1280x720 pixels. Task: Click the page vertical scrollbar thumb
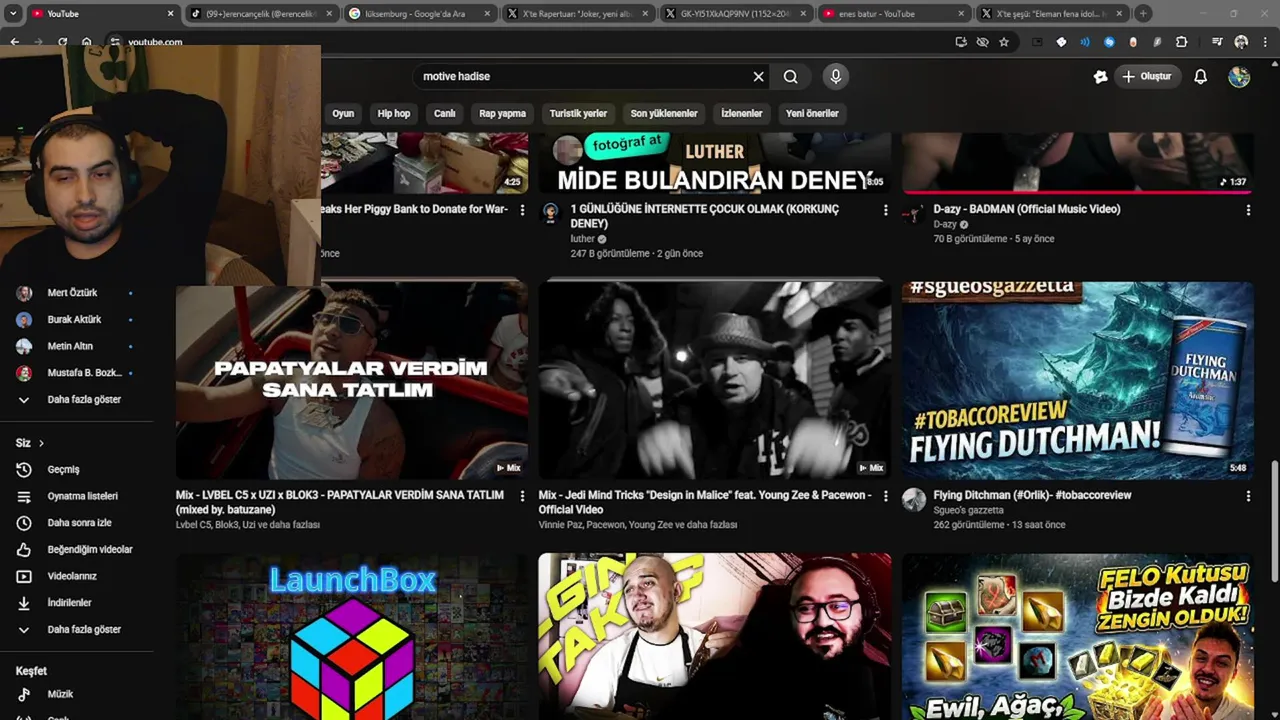click(x=1274, y=520)
